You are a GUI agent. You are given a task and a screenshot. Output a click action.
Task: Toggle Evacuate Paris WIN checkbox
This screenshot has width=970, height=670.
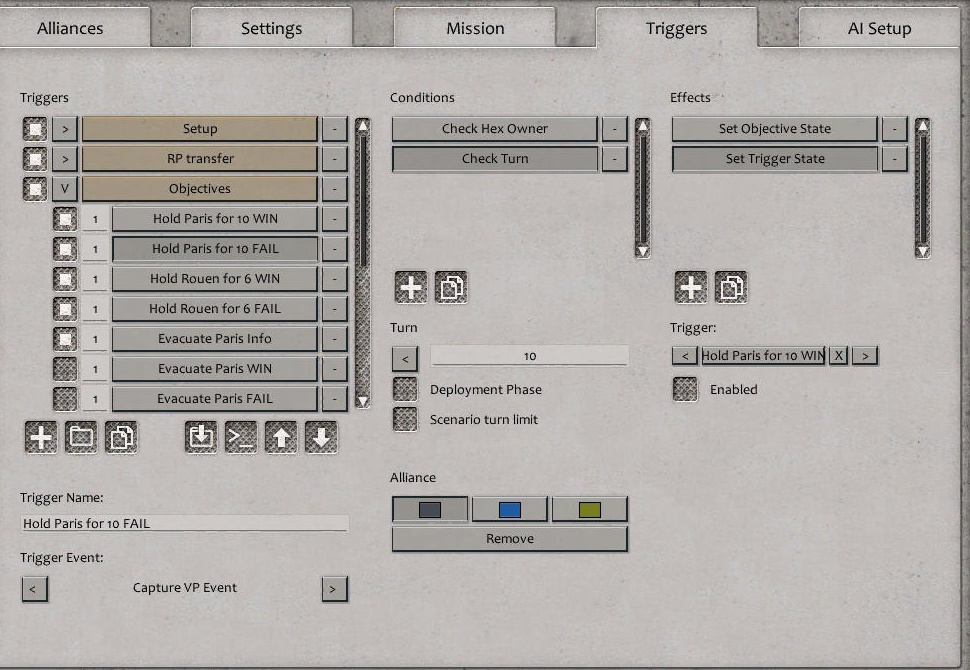point(65,369)
